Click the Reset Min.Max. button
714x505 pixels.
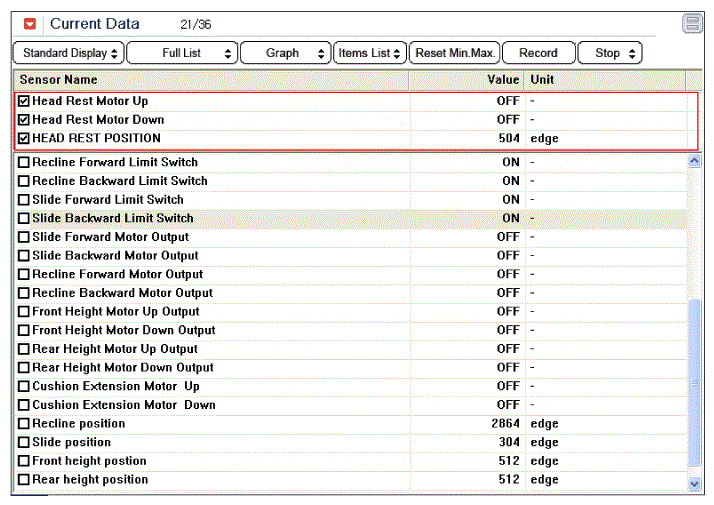[x=454, y=53]
